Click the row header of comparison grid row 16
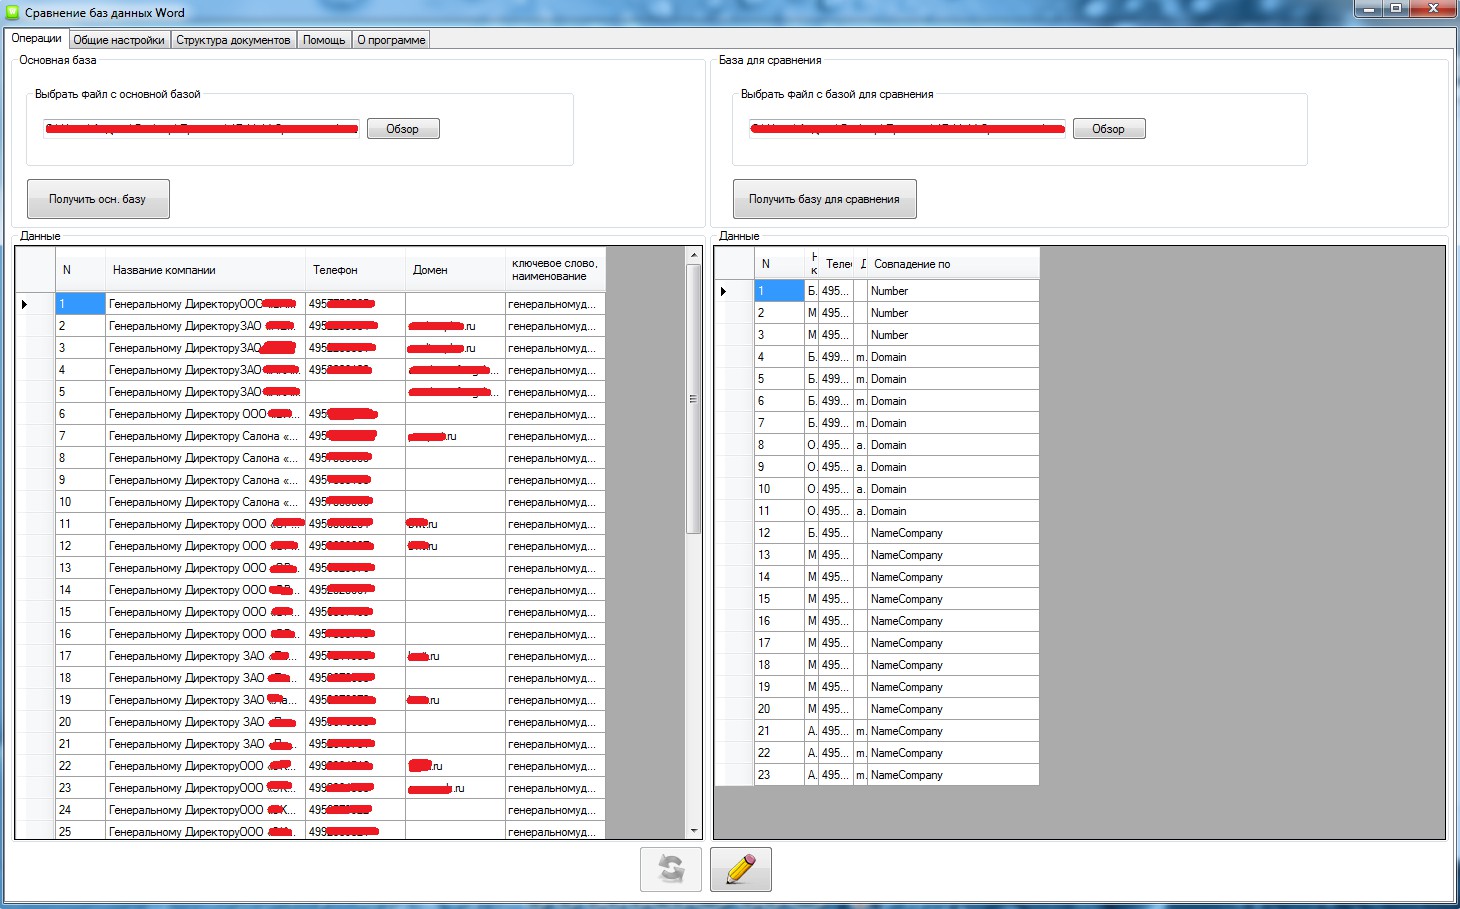 734,621
